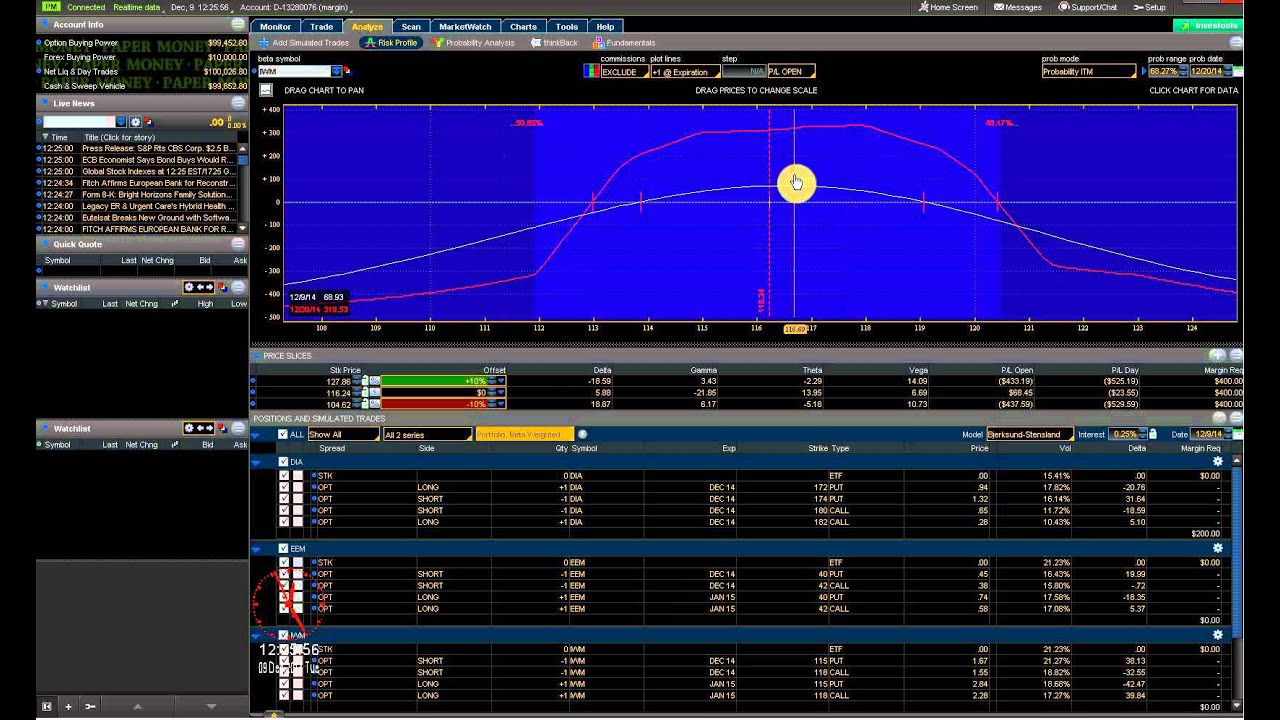
Task: Open Support/Chat
Action: coord(1088,7)
